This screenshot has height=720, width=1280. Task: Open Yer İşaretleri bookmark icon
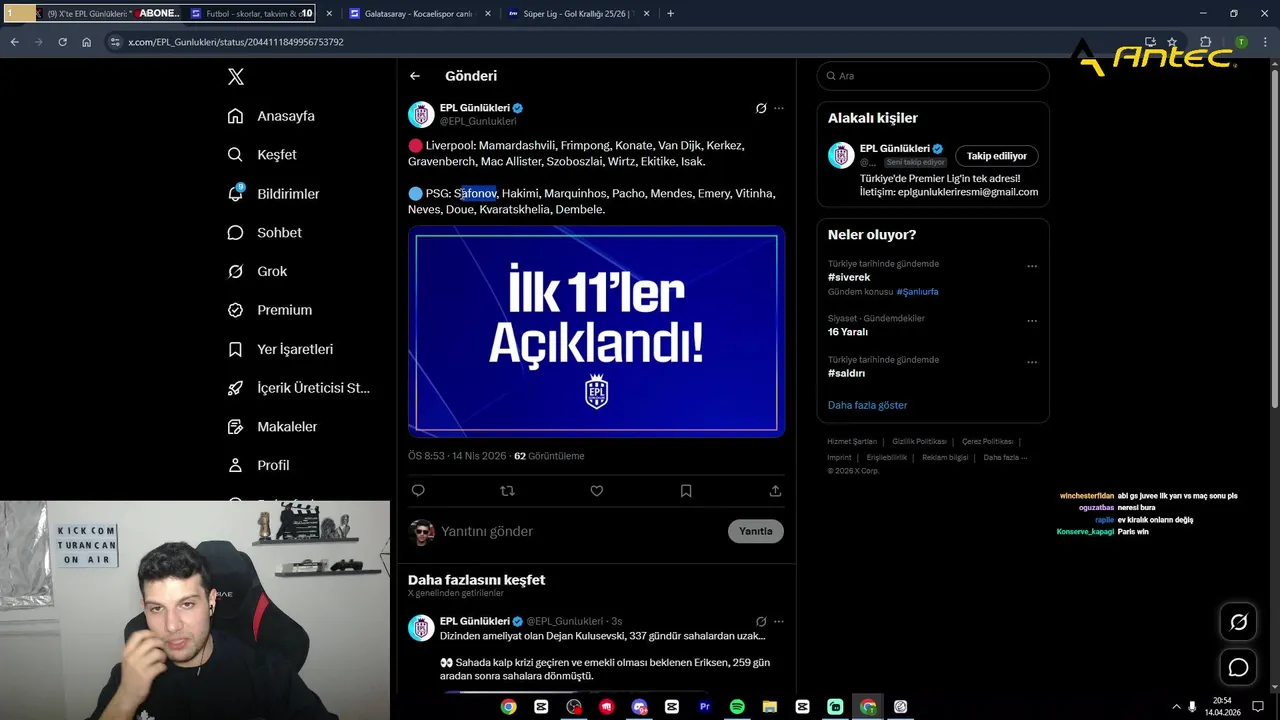(235, 349)
